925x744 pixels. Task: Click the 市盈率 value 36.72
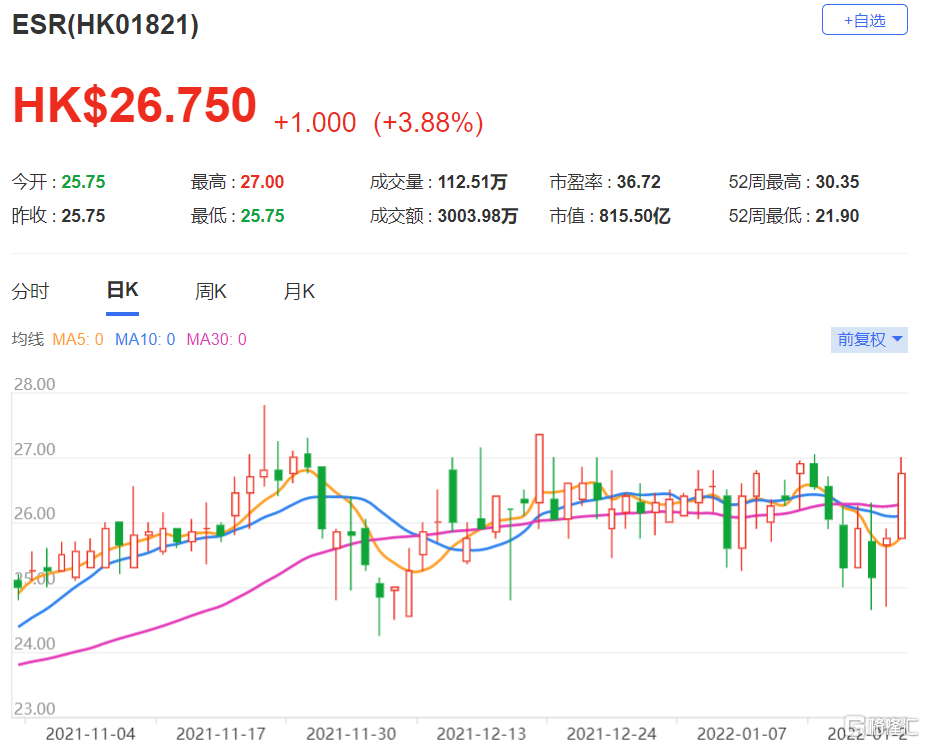[x=638, y=182]
